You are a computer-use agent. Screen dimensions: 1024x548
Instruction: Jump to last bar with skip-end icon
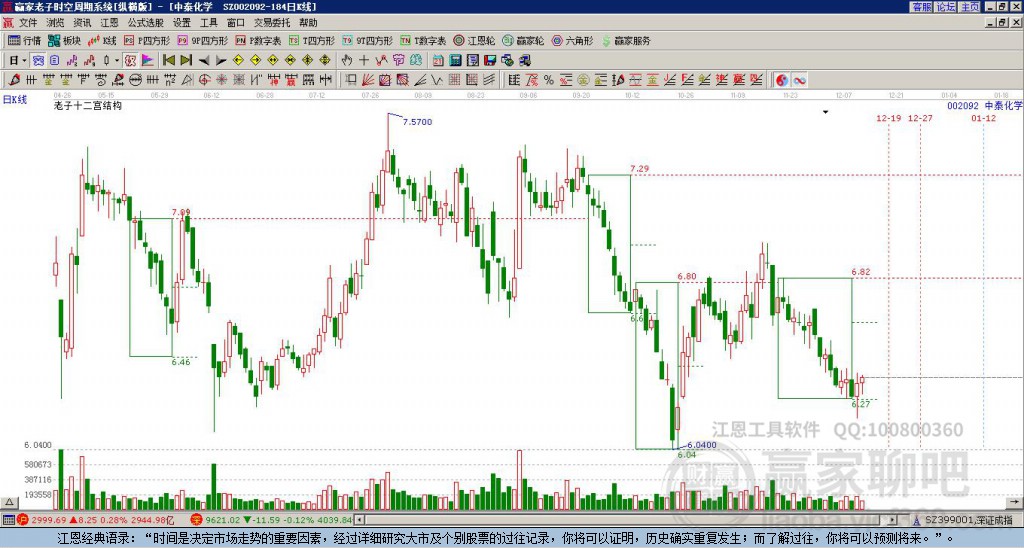coord(186,61)
